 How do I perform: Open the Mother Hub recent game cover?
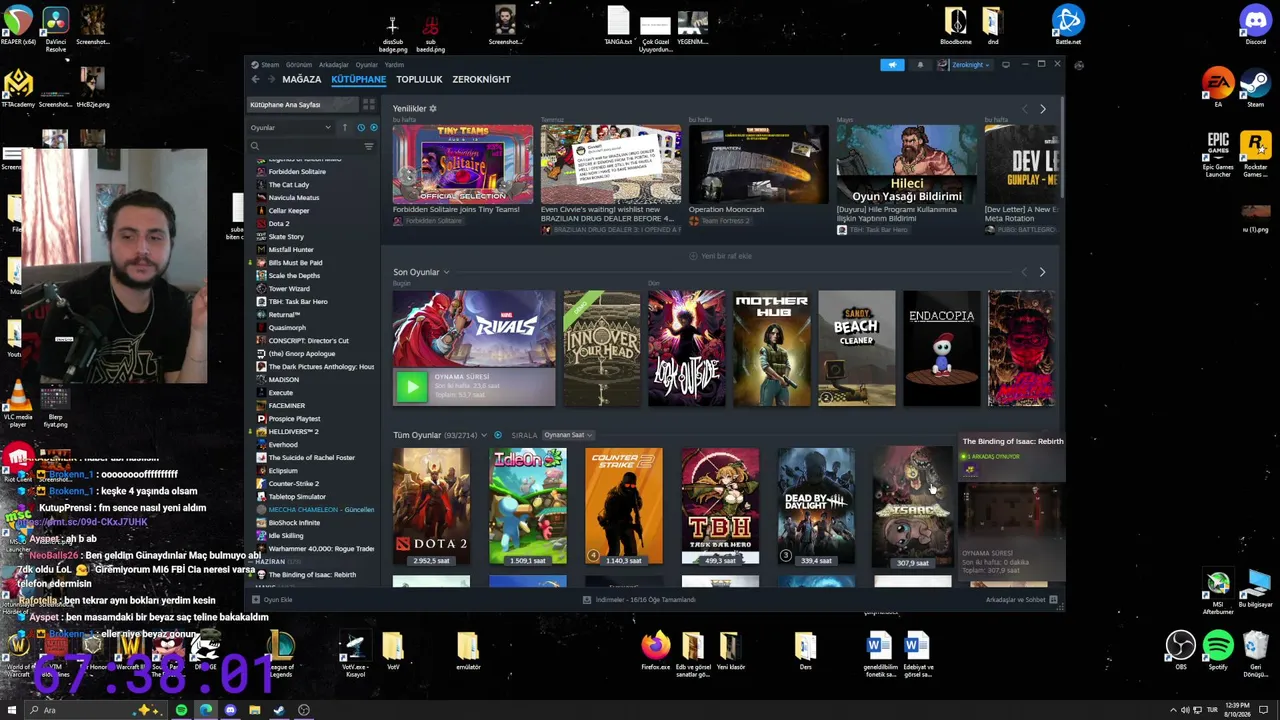pyautogui.click(x=772, y=349)
